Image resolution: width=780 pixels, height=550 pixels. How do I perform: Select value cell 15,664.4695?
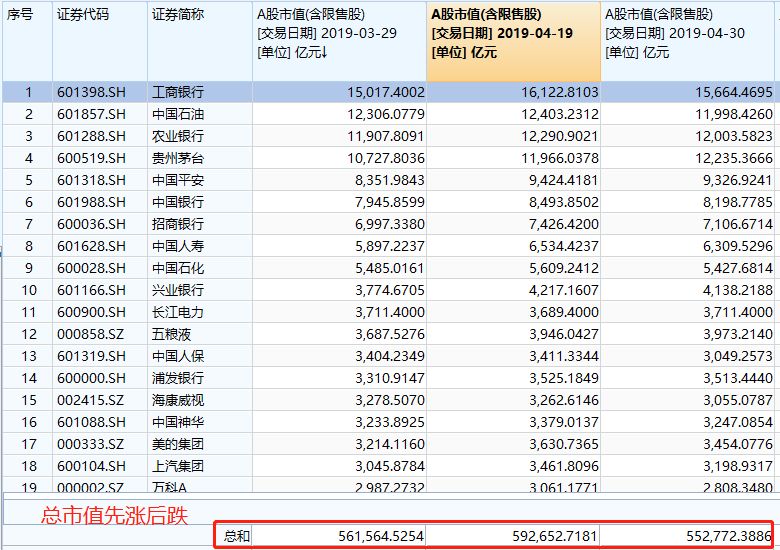pyautogui.click(x=687, y=92)
